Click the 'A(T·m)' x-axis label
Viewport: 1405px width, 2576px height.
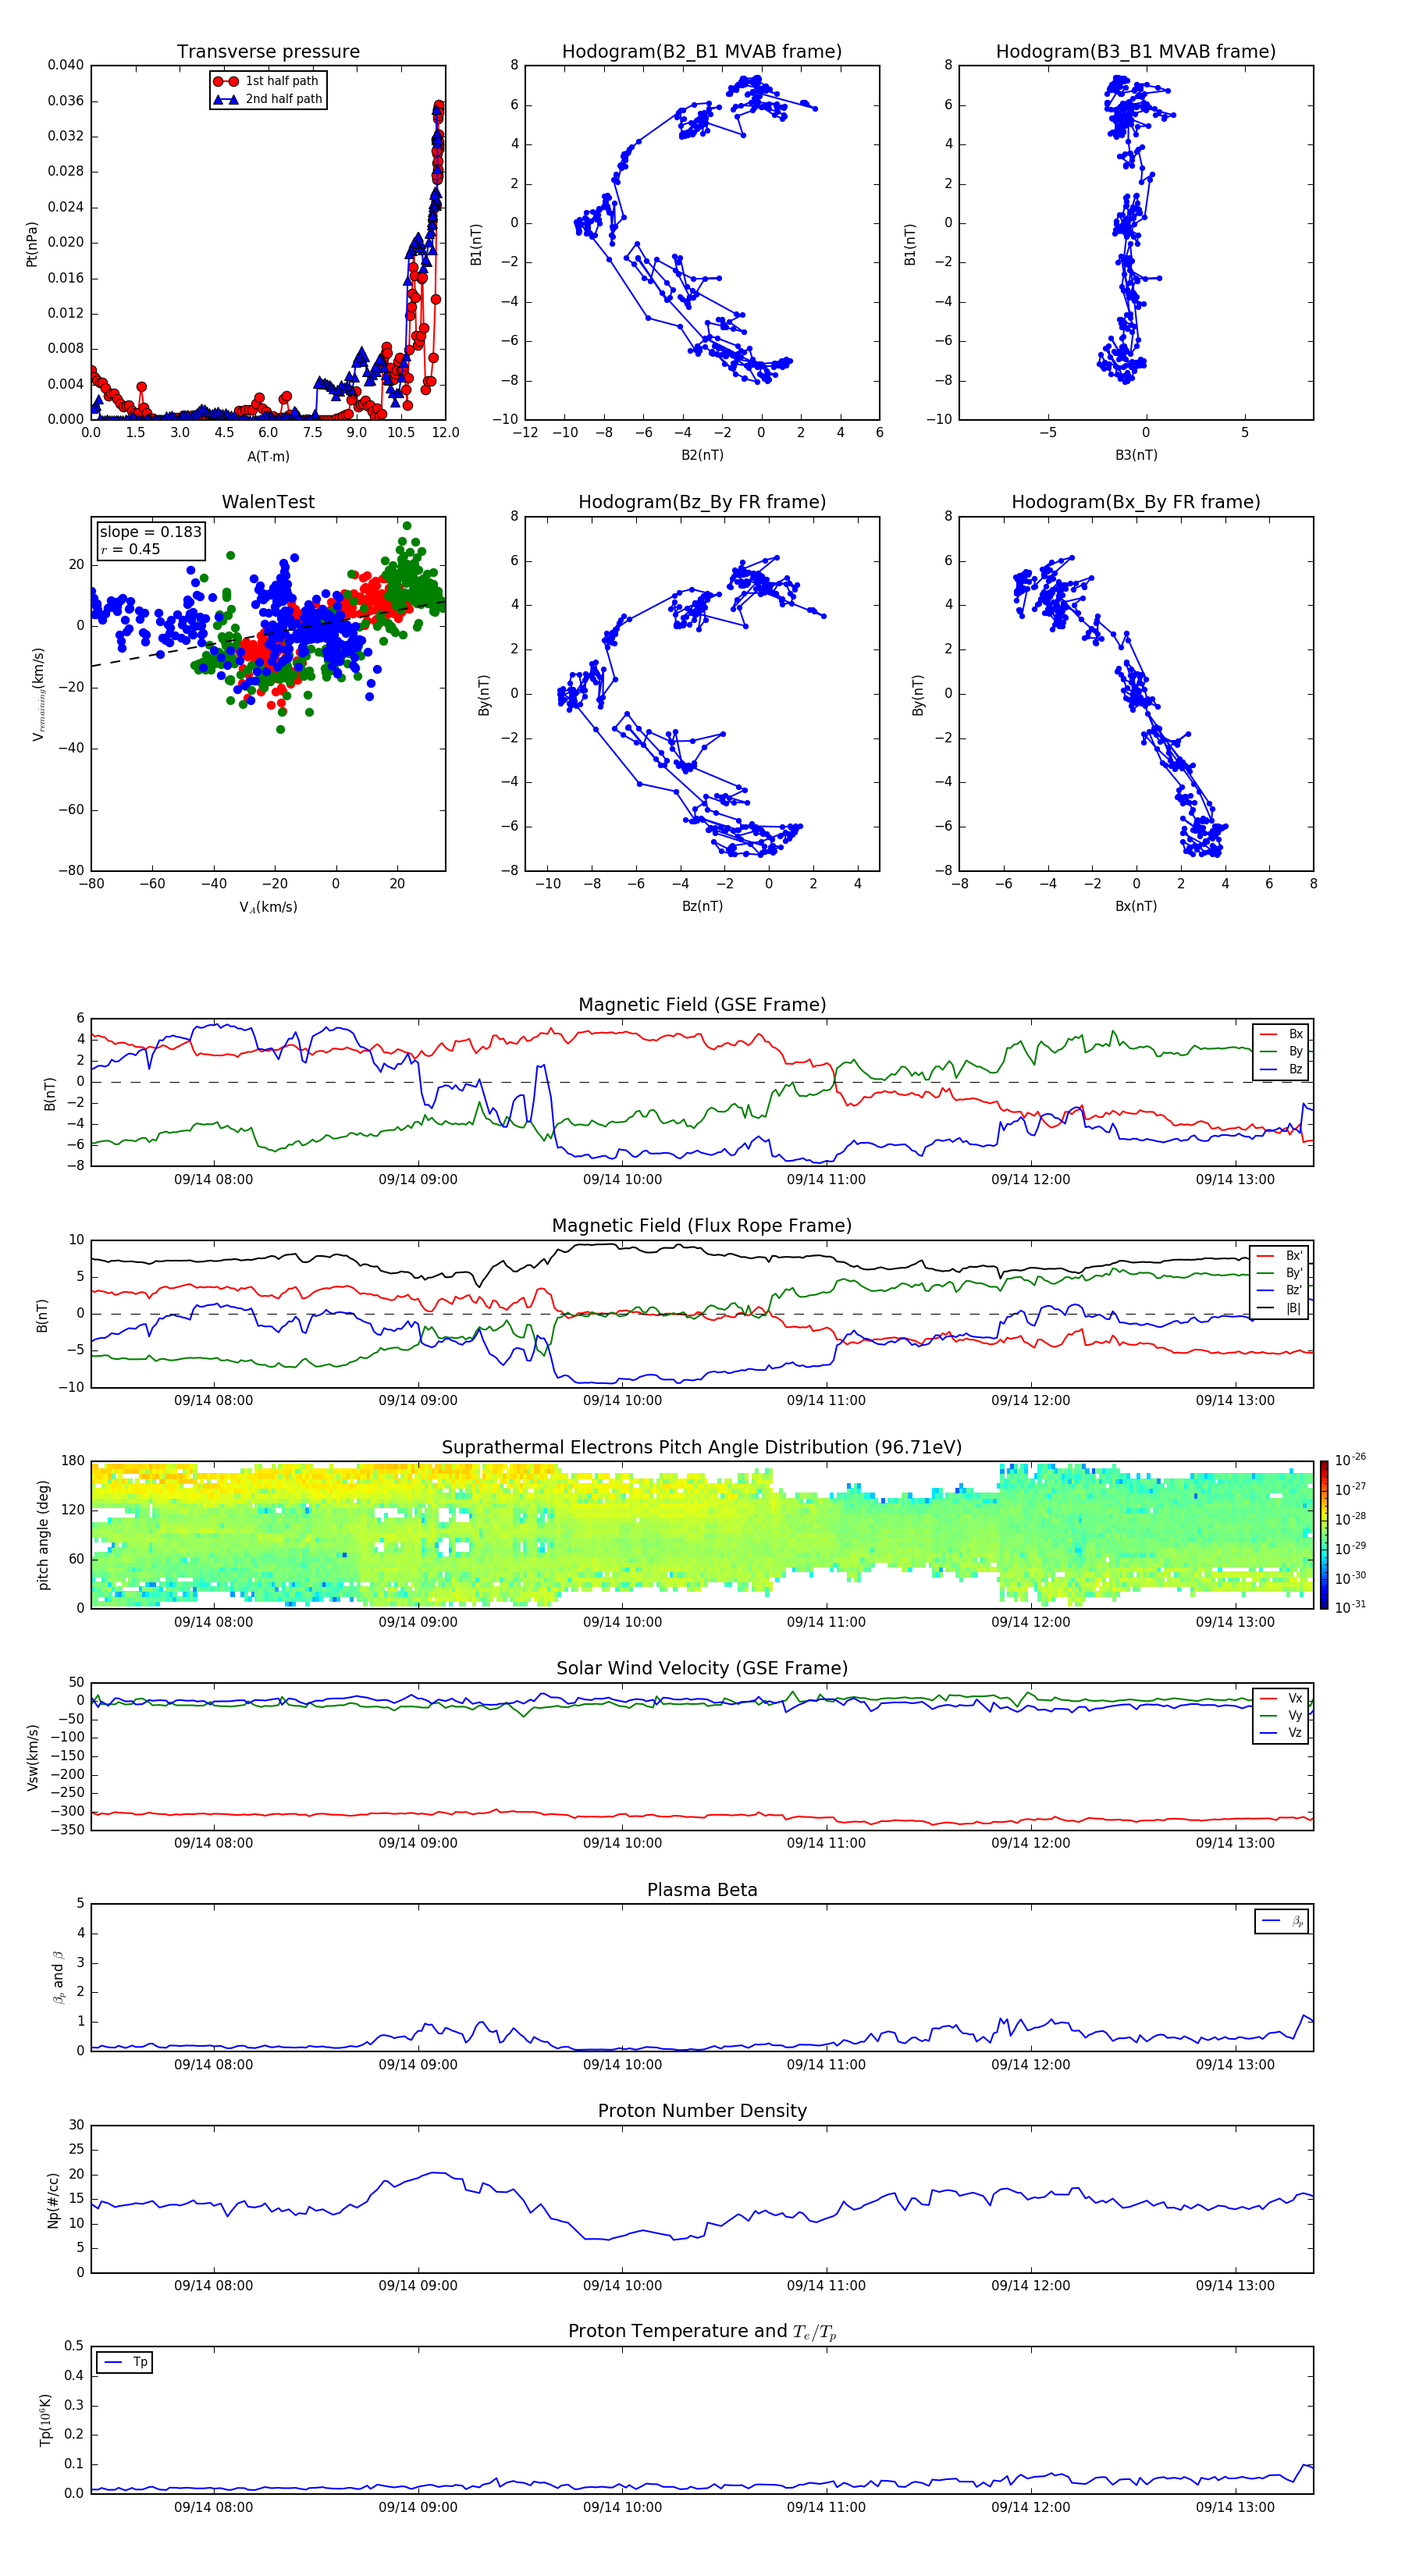268,457
